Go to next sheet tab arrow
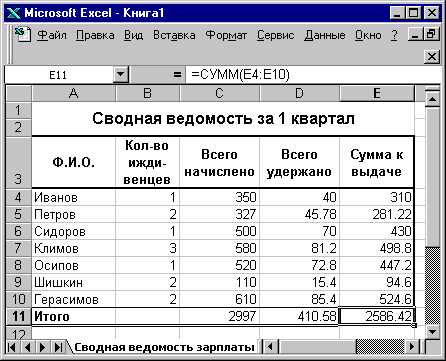This screenshot has width=446, height=361. coord(42,347)
